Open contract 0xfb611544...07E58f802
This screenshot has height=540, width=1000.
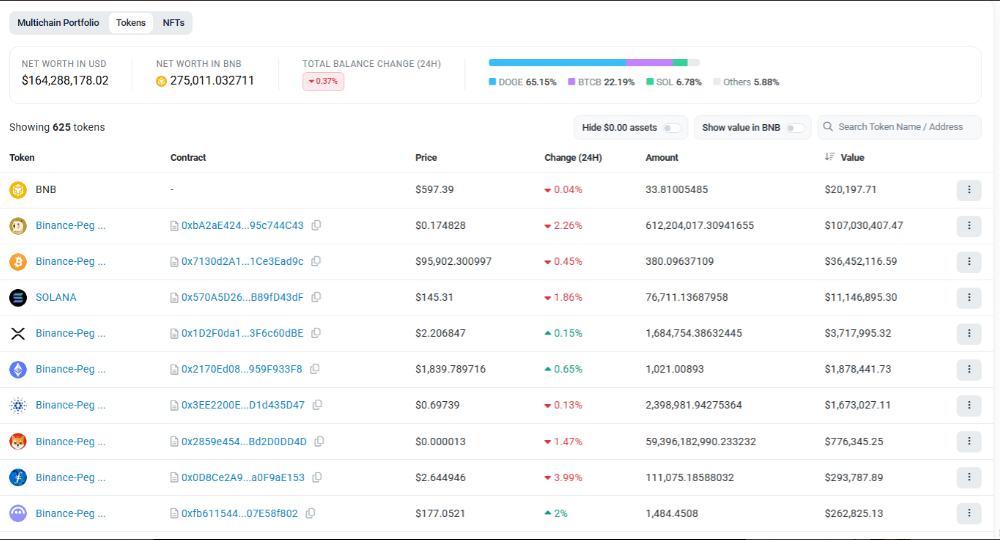(x=239, y=513)
